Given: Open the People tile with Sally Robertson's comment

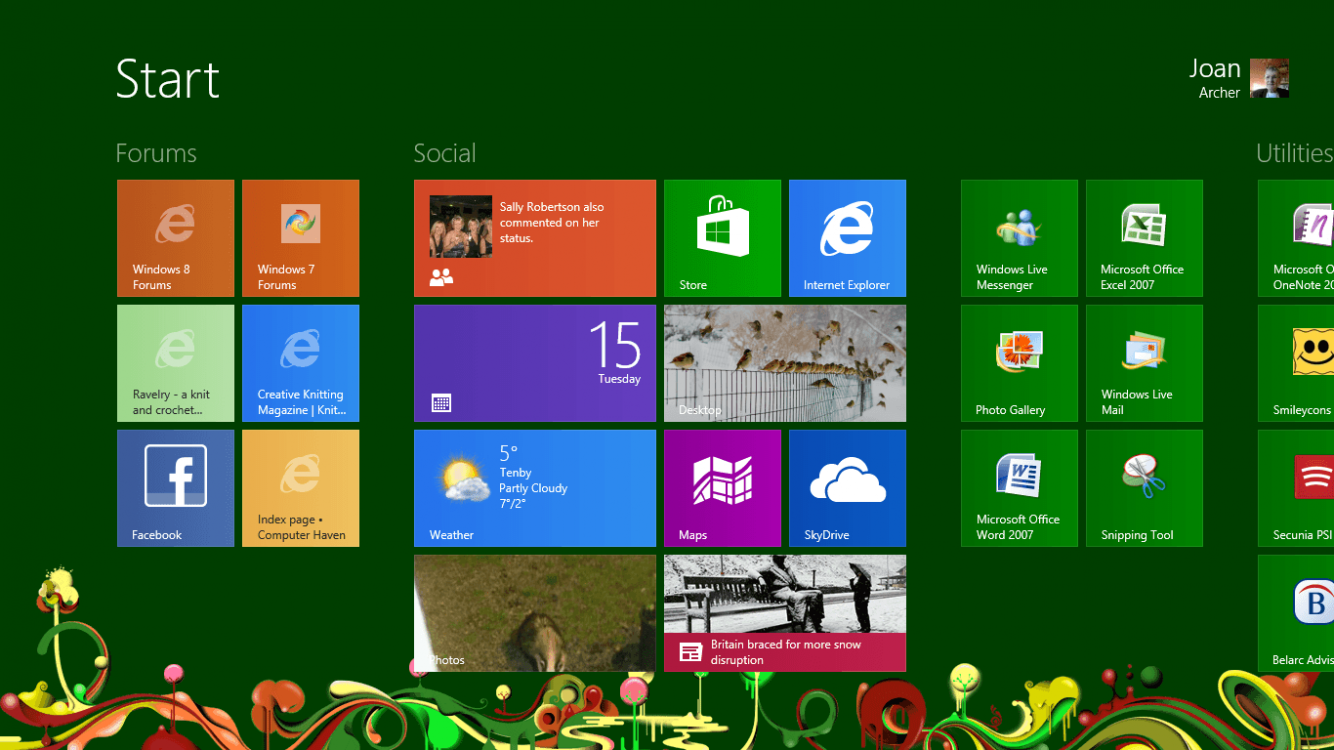Looking at the screenshot, I should coord(534,238).
